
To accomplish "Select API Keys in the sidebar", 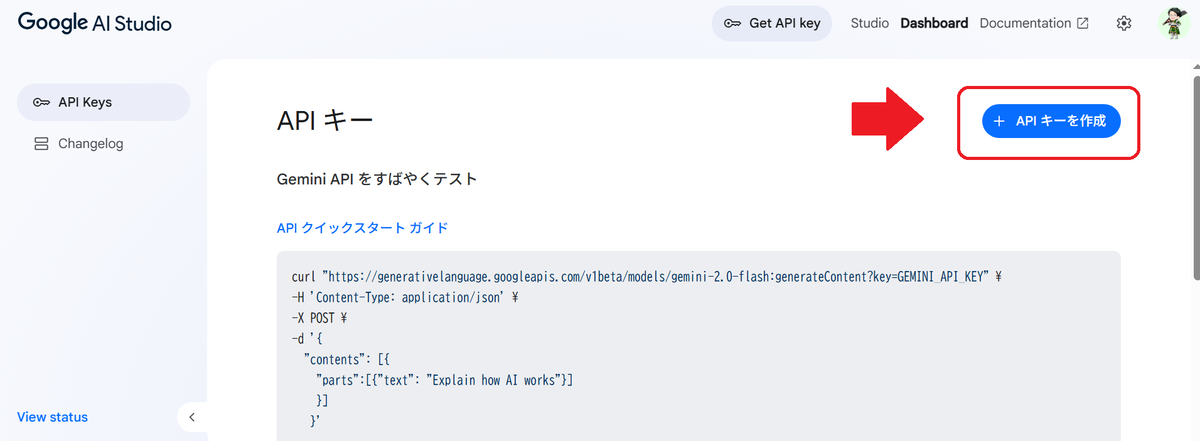I will pos(103,102).
